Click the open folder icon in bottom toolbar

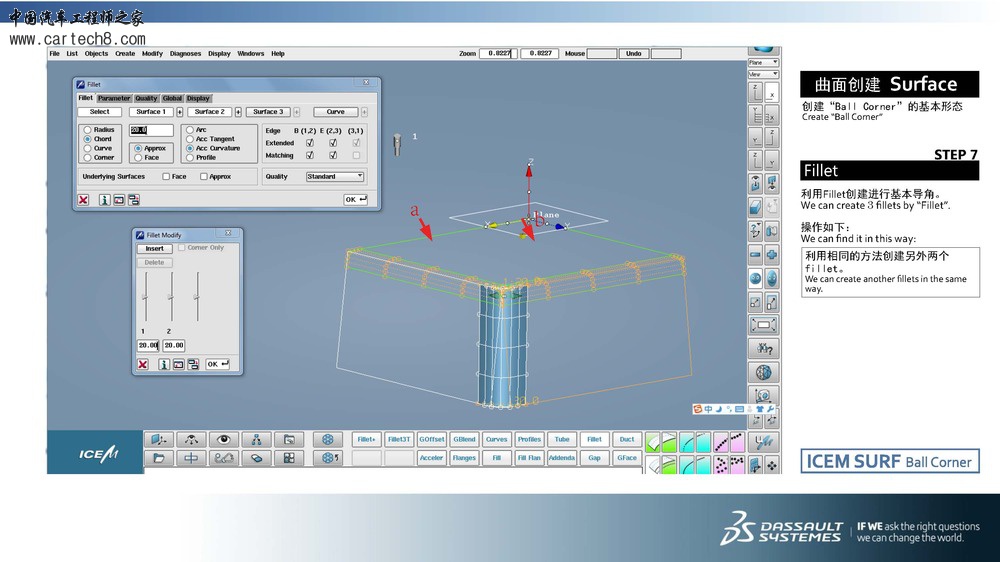[157, 458]
